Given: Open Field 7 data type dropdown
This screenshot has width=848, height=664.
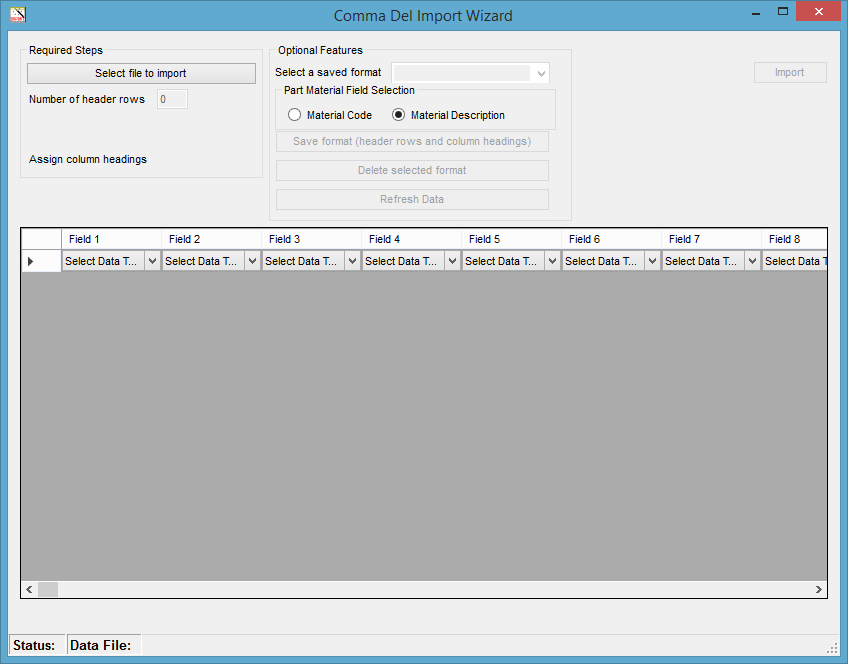Looking at the screenshot, I should pos(752,261).
